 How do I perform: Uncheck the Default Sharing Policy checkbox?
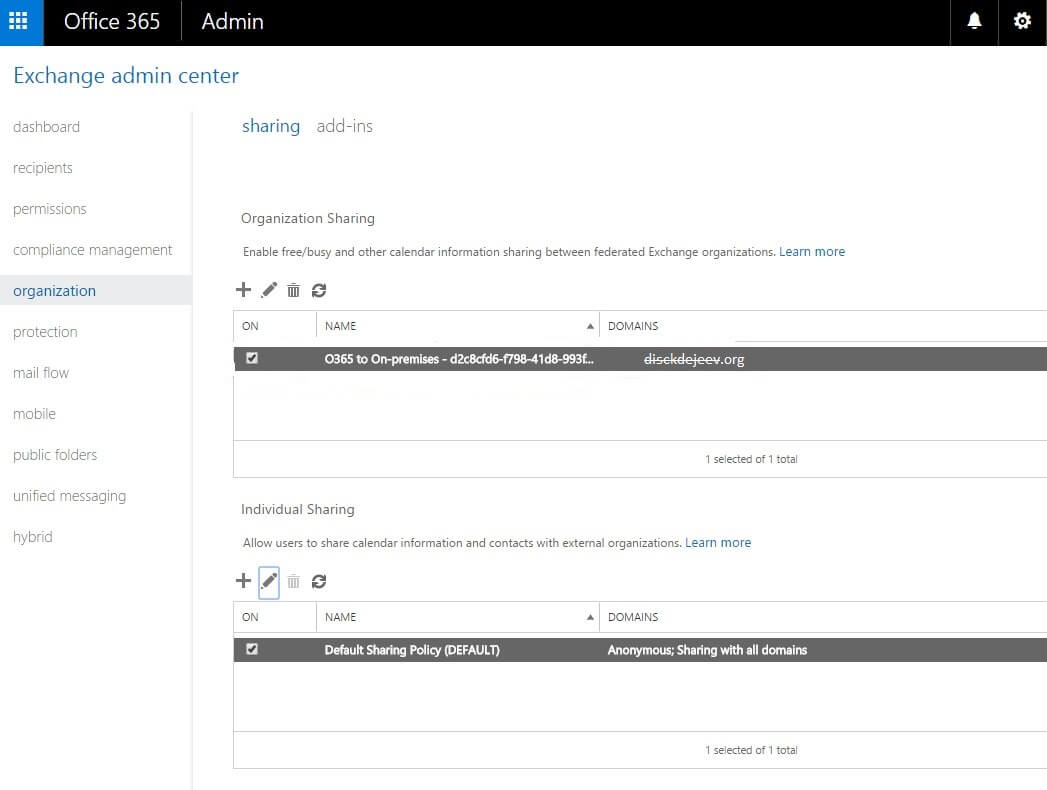252,649
